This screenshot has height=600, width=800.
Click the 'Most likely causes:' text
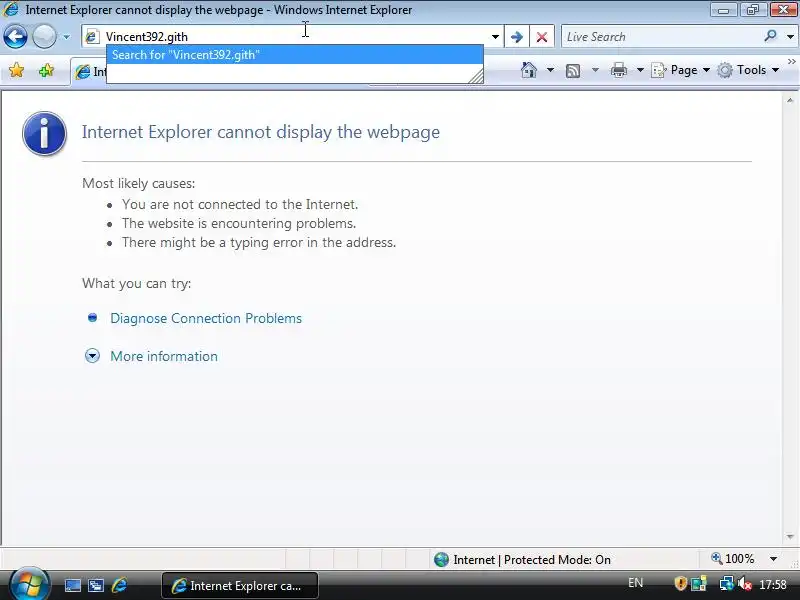138,183
